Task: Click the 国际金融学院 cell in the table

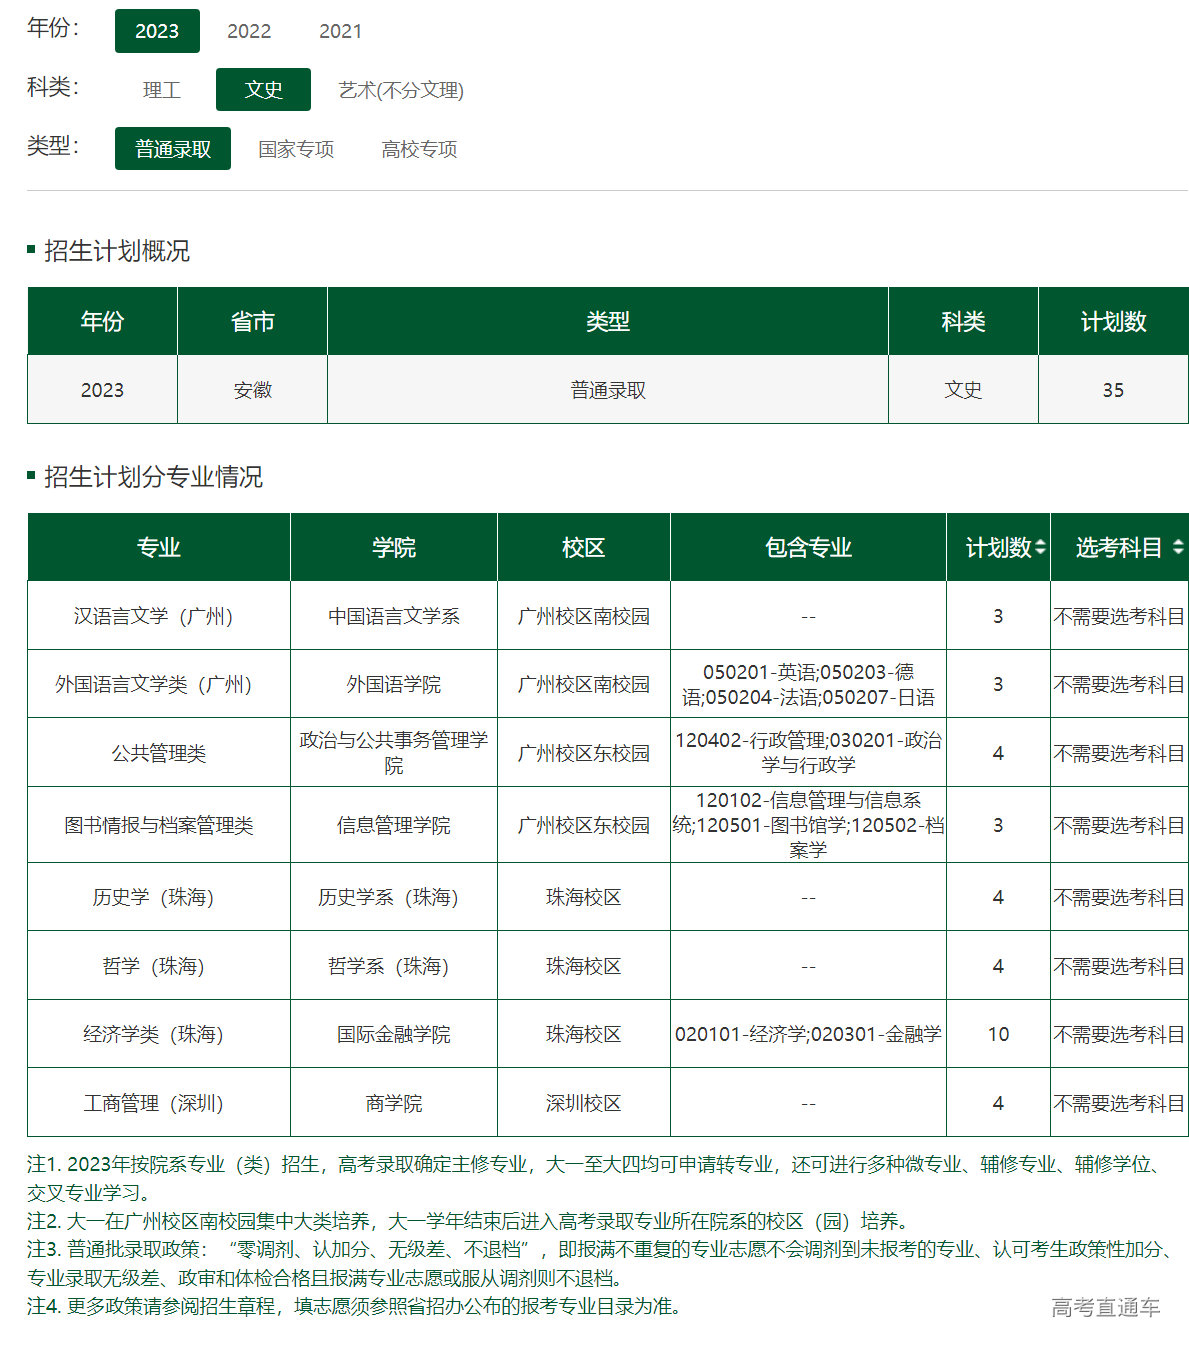Action: coord(394,1034)
